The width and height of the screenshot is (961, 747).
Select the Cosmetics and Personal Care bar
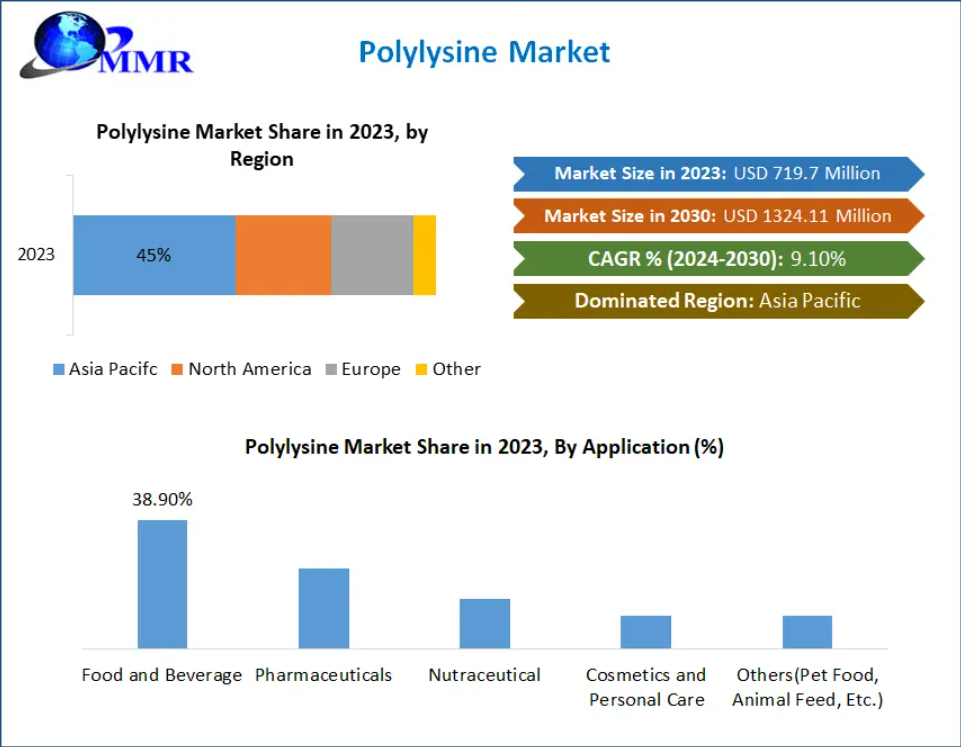click(645, 632)
